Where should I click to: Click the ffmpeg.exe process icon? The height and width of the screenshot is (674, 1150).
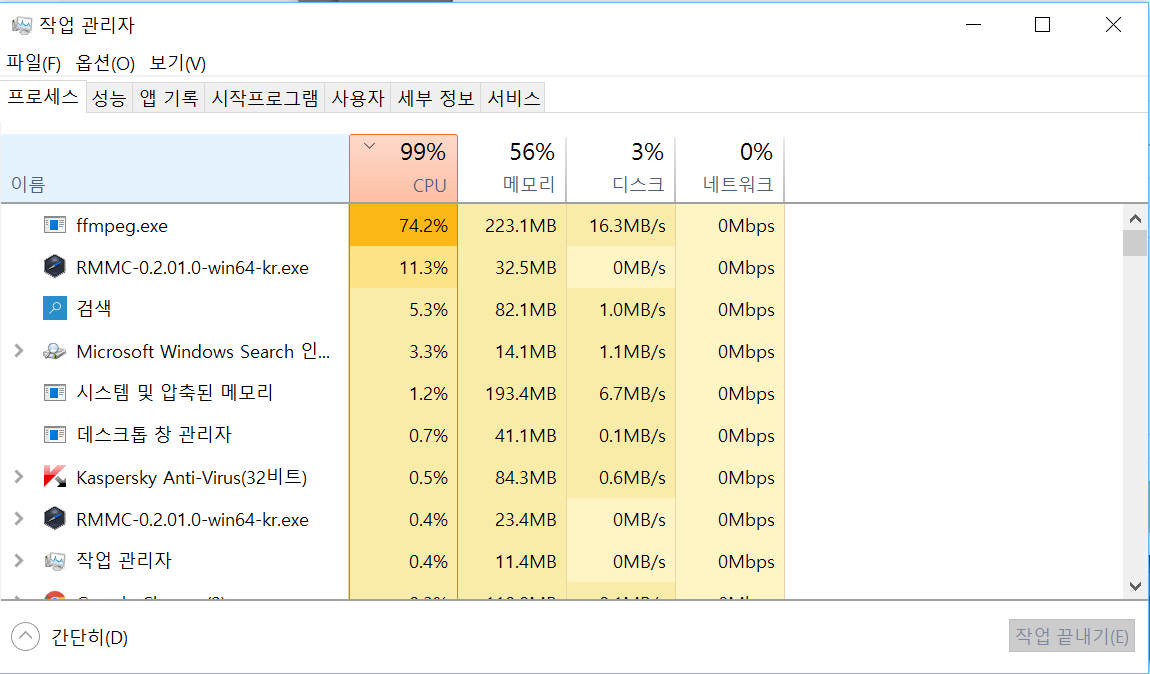pyautogui.click(x=55, y=225)
